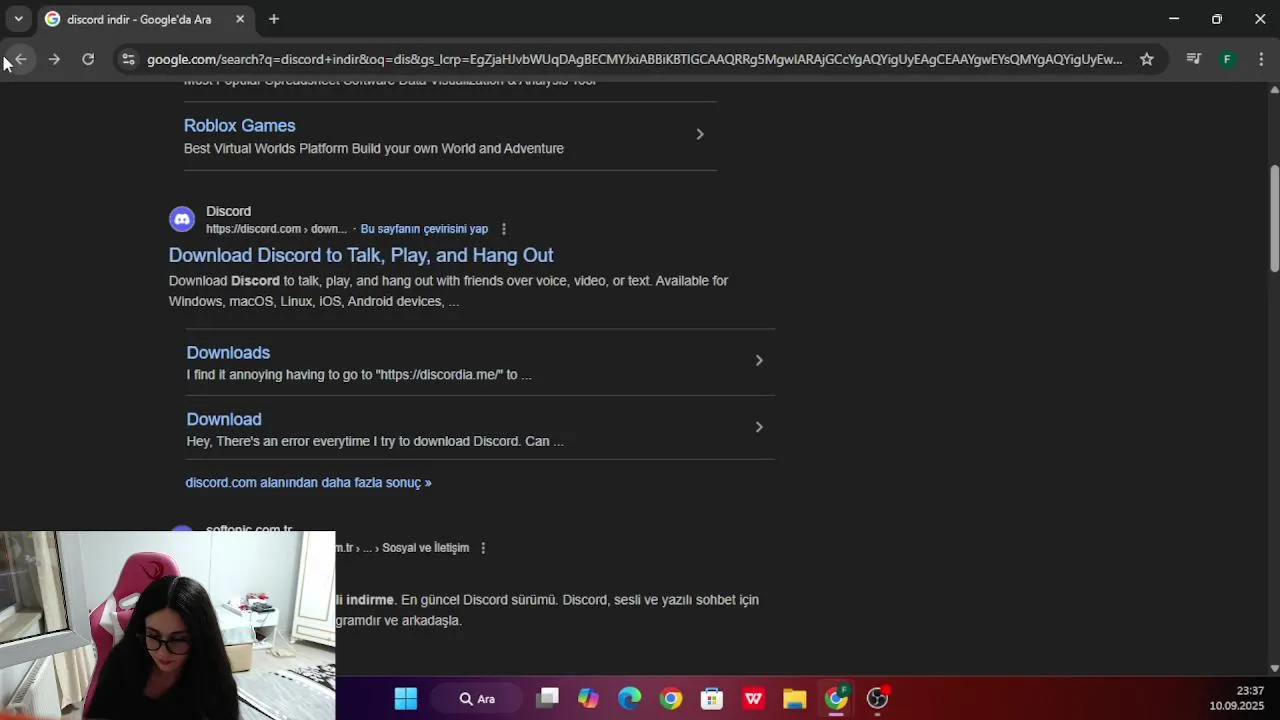Click the 'Hey, There's an error' snippet text
Screen dimensions: 1280x720
pyautogui.click(x=375, y=441)
